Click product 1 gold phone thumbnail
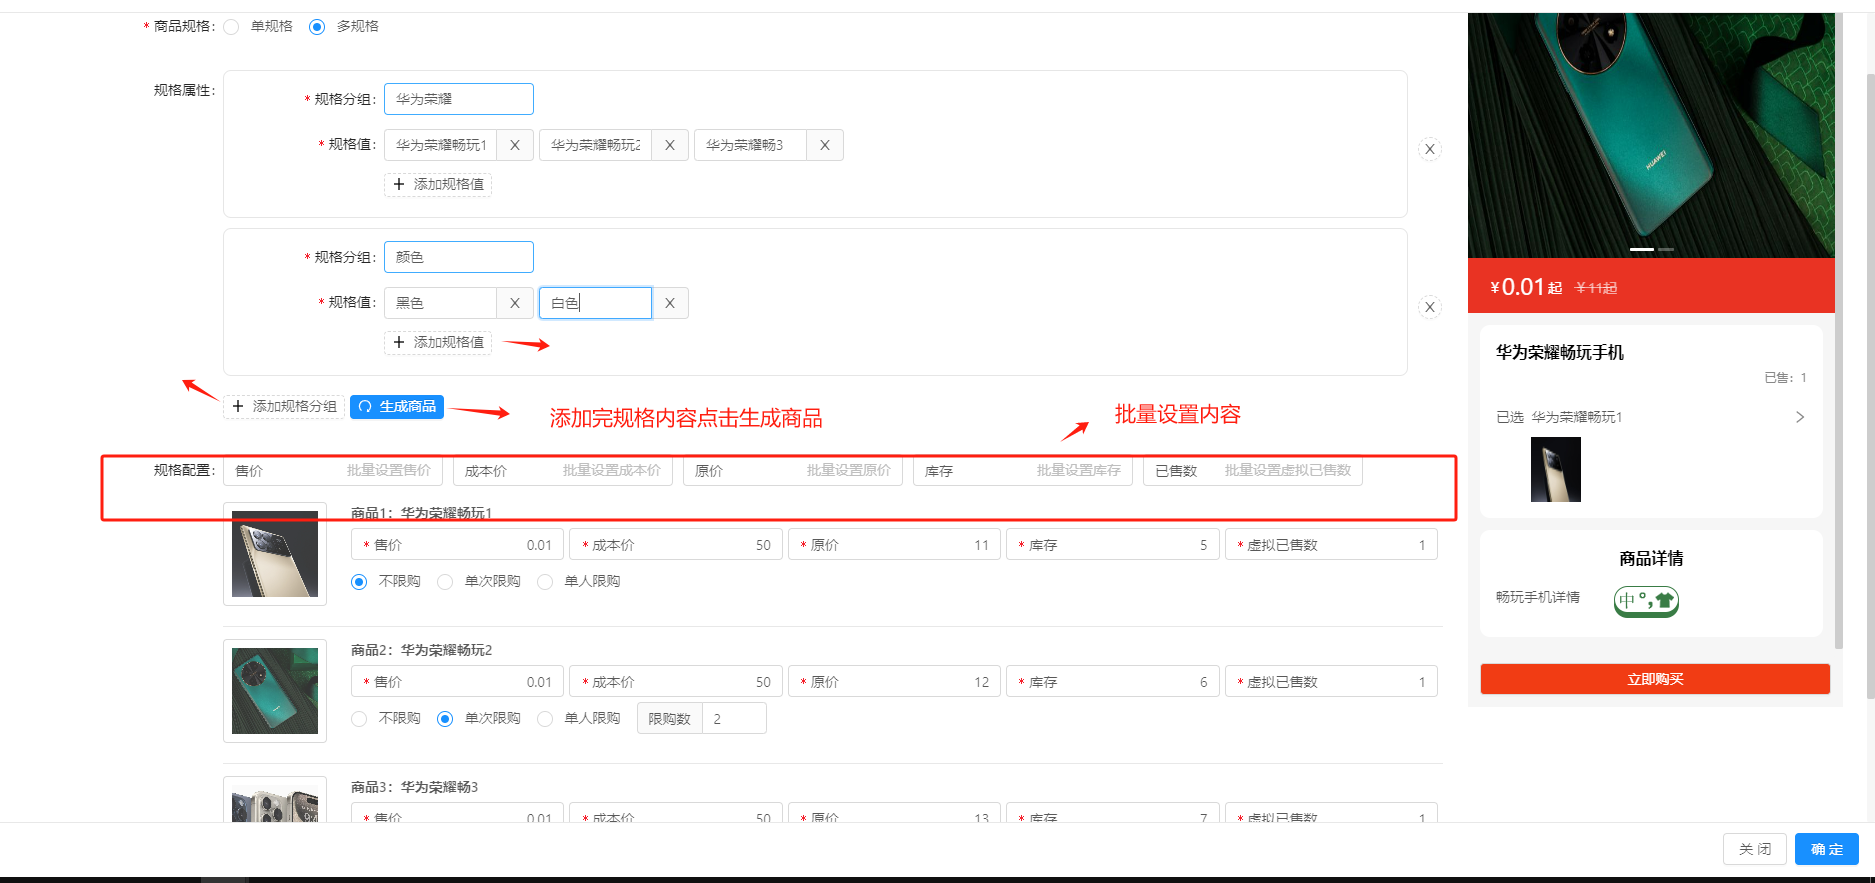 pos(275,554)
